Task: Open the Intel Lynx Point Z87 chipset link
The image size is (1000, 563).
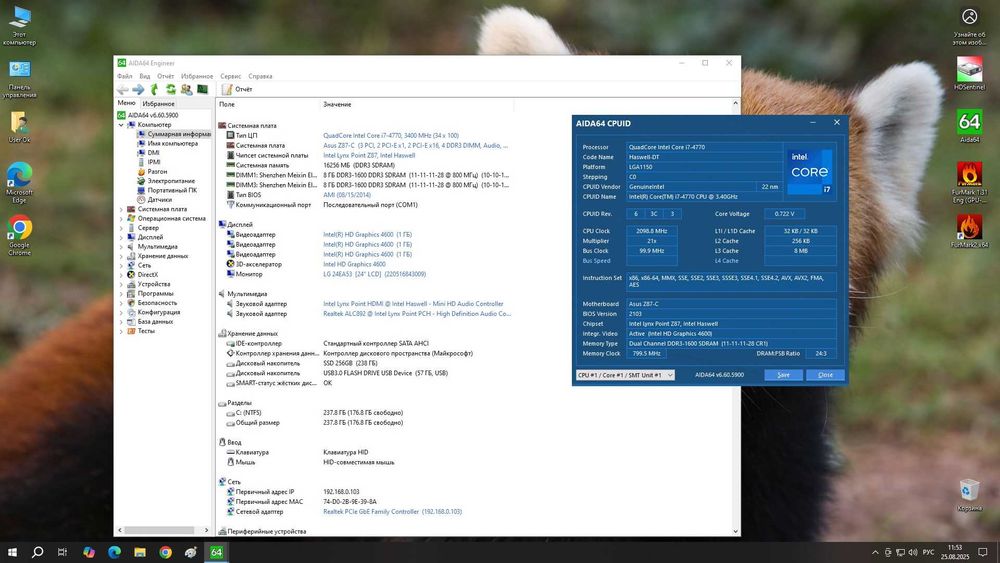Action: tap(369, 156)
